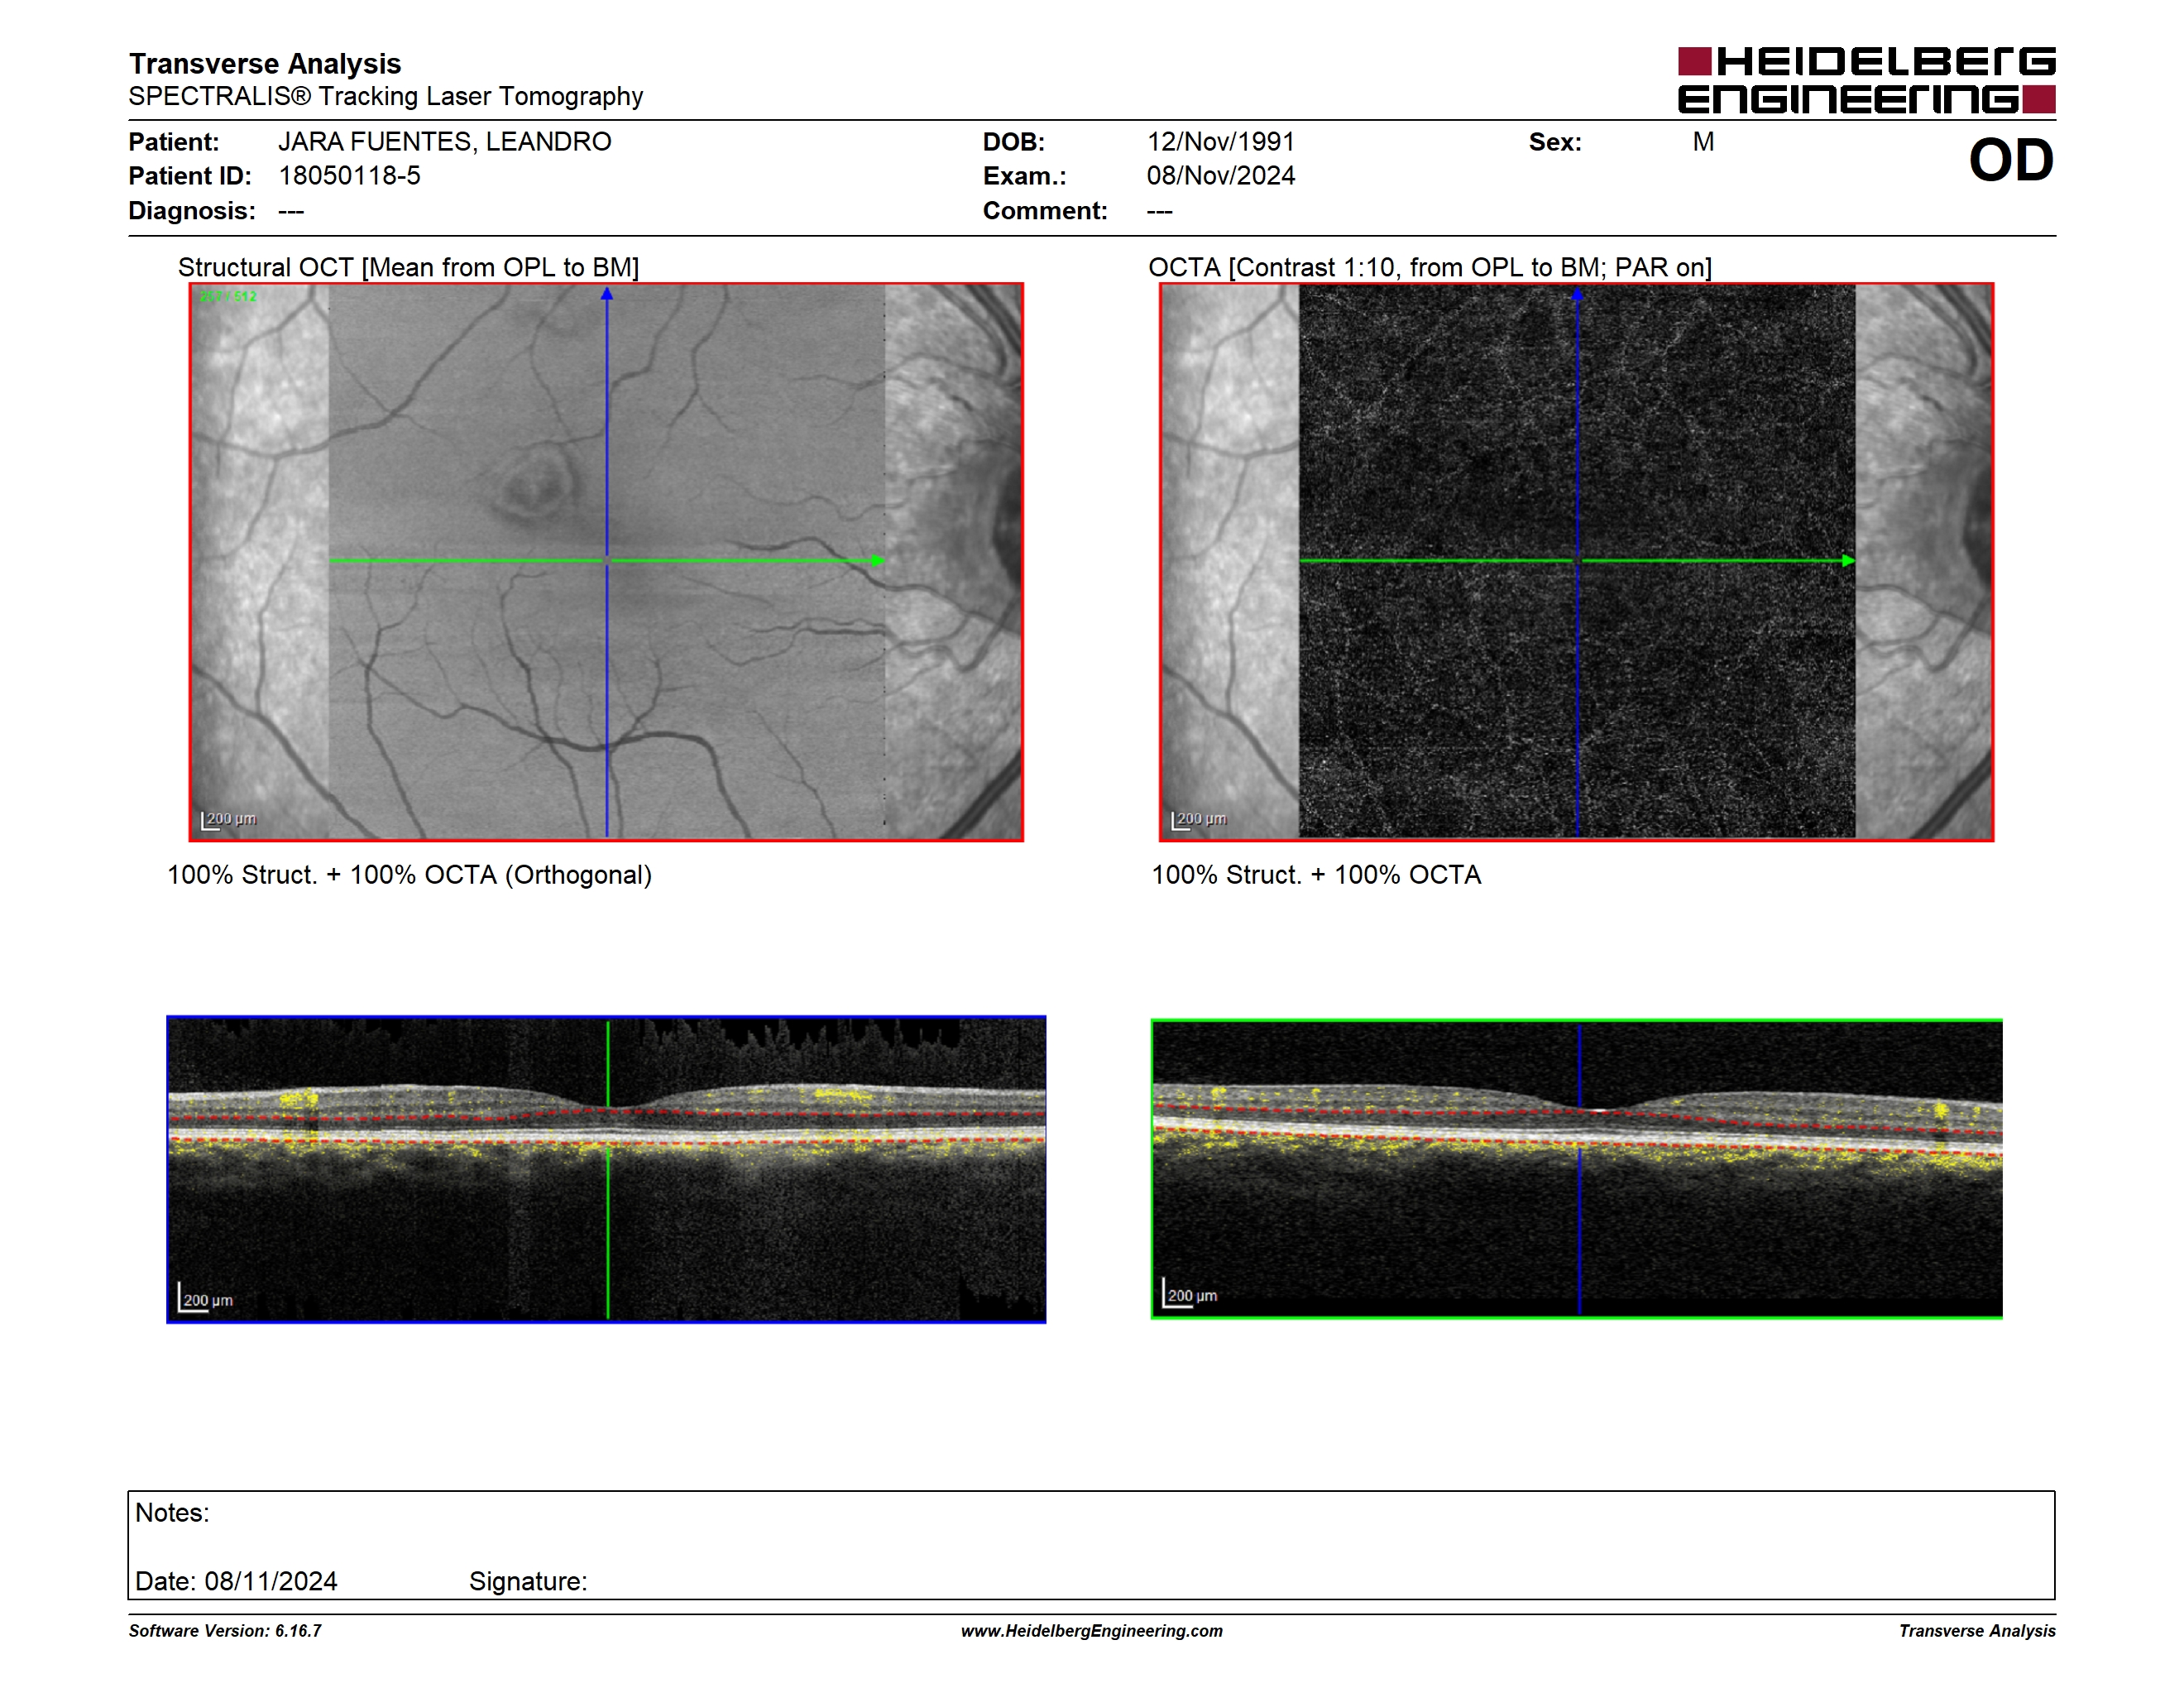Click the Heidelberg Engineering logo
Screen dimensions: 2184x1688
[1866, 80]
